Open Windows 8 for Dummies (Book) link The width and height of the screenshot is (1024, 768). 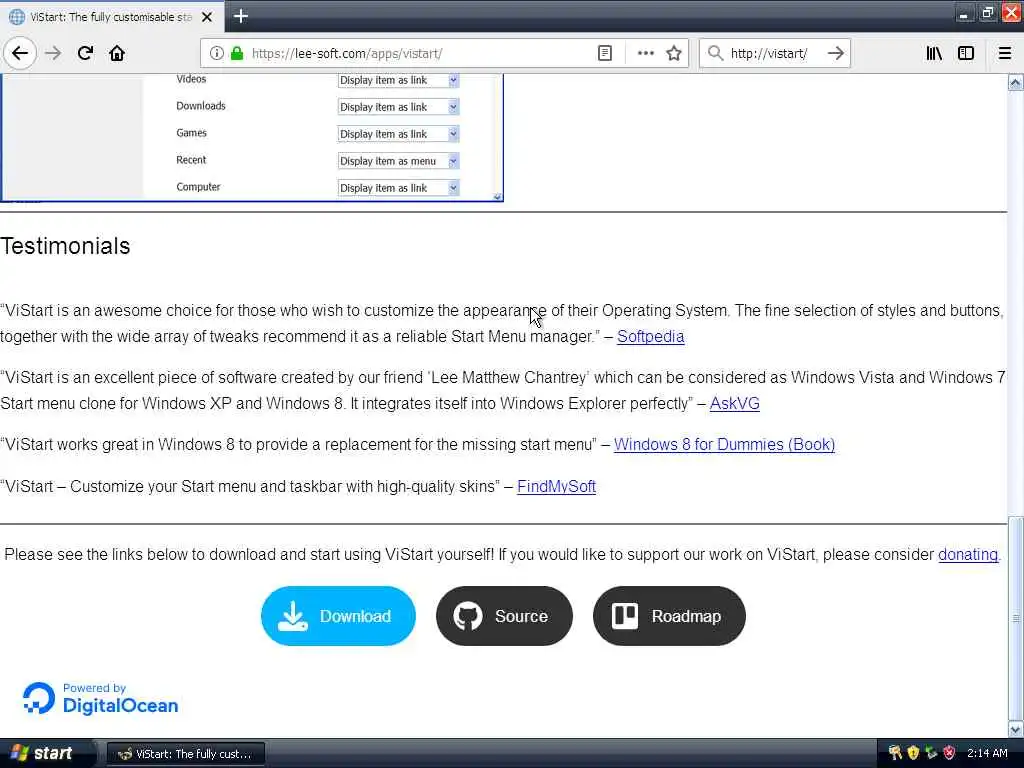pos(724,444)
